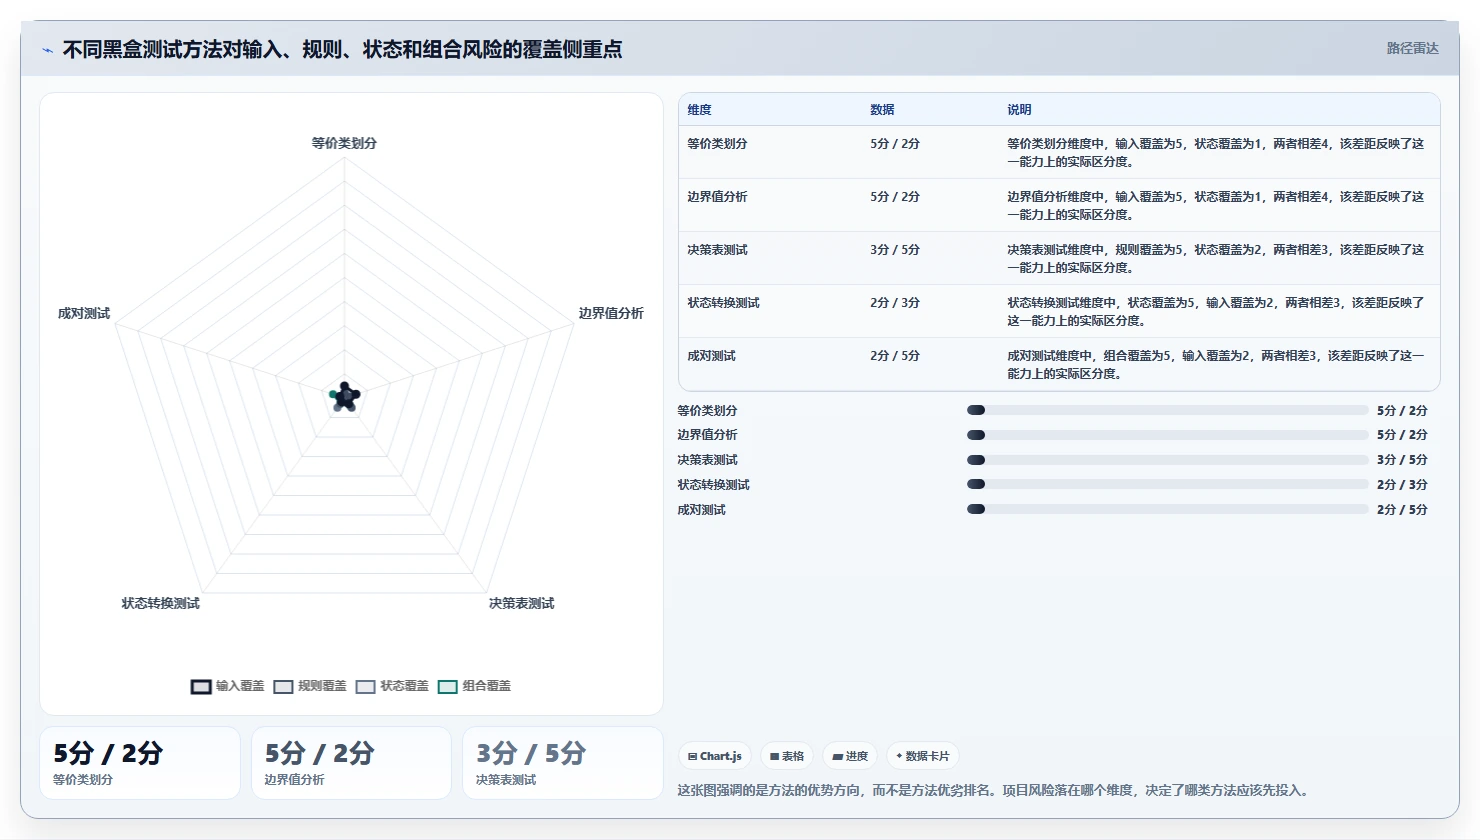
Task: Click the footer note starting 这张图强调的是
Action: click(993, 790)
